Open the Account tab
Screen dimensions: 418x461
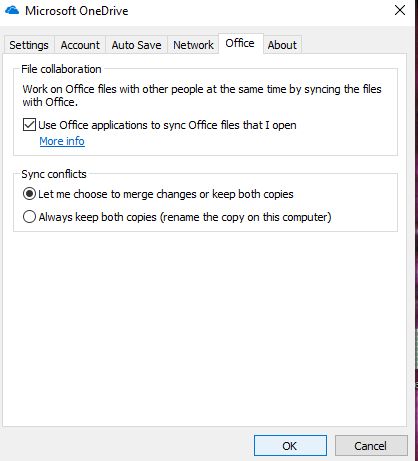pyautogui.click(x=80, y=45)
